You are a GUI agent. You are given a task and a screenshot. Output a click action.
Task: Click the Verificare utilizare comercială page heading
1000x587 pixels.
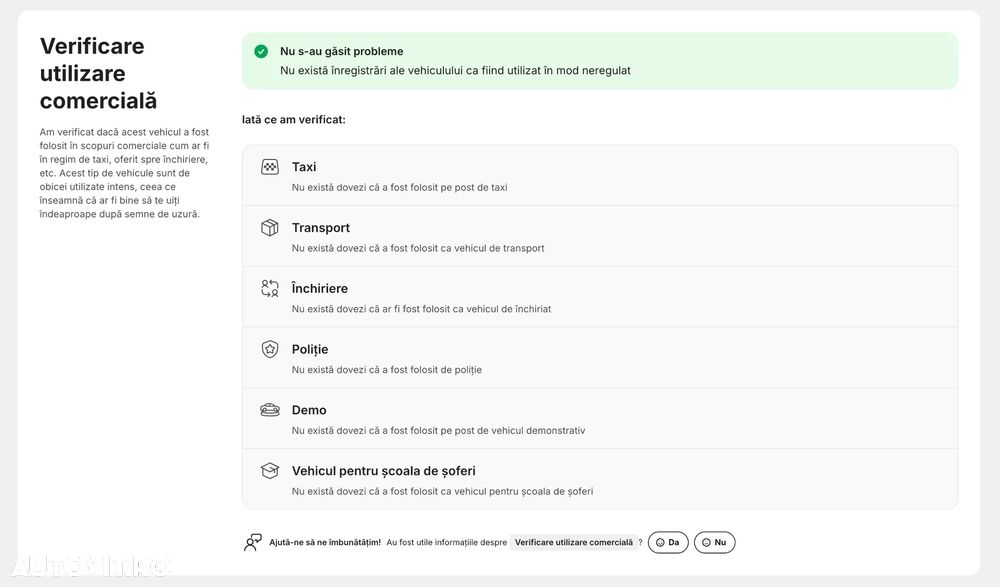coord(98,73)
